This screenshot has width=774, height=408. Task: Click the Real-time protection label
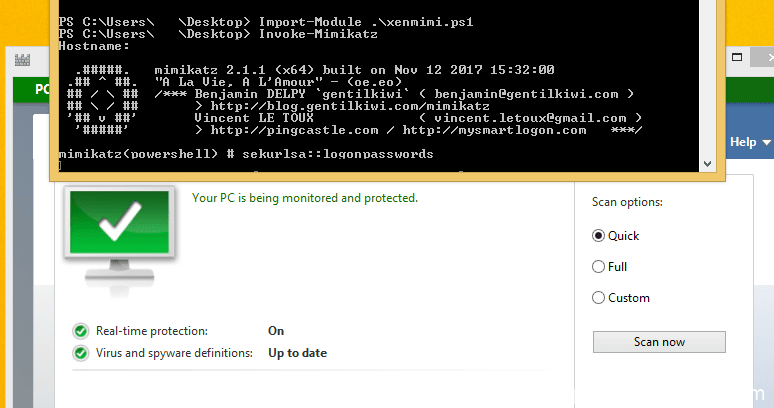[x=152, y=331]
